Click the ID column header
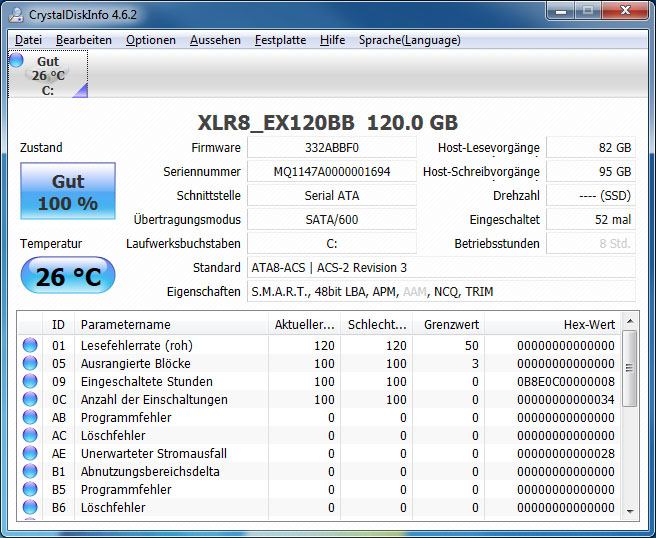The height and width of the screenshot is (538, 656). click(x=59, y=325)
